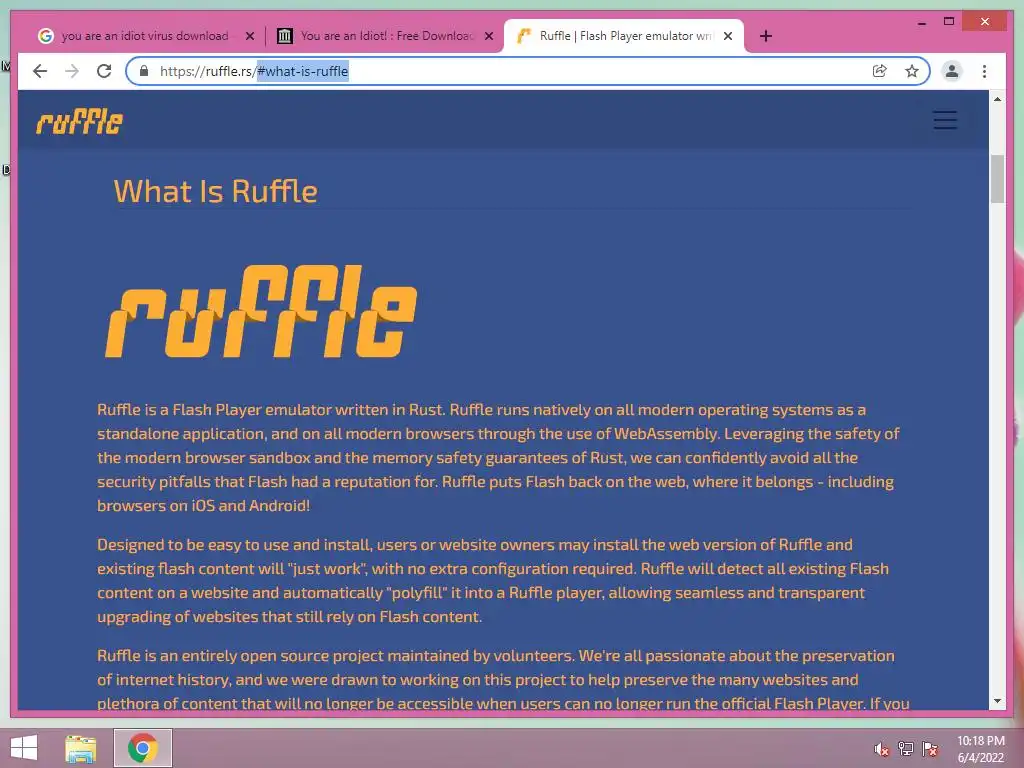Click the muted volume tray icon

click(882, 749)
